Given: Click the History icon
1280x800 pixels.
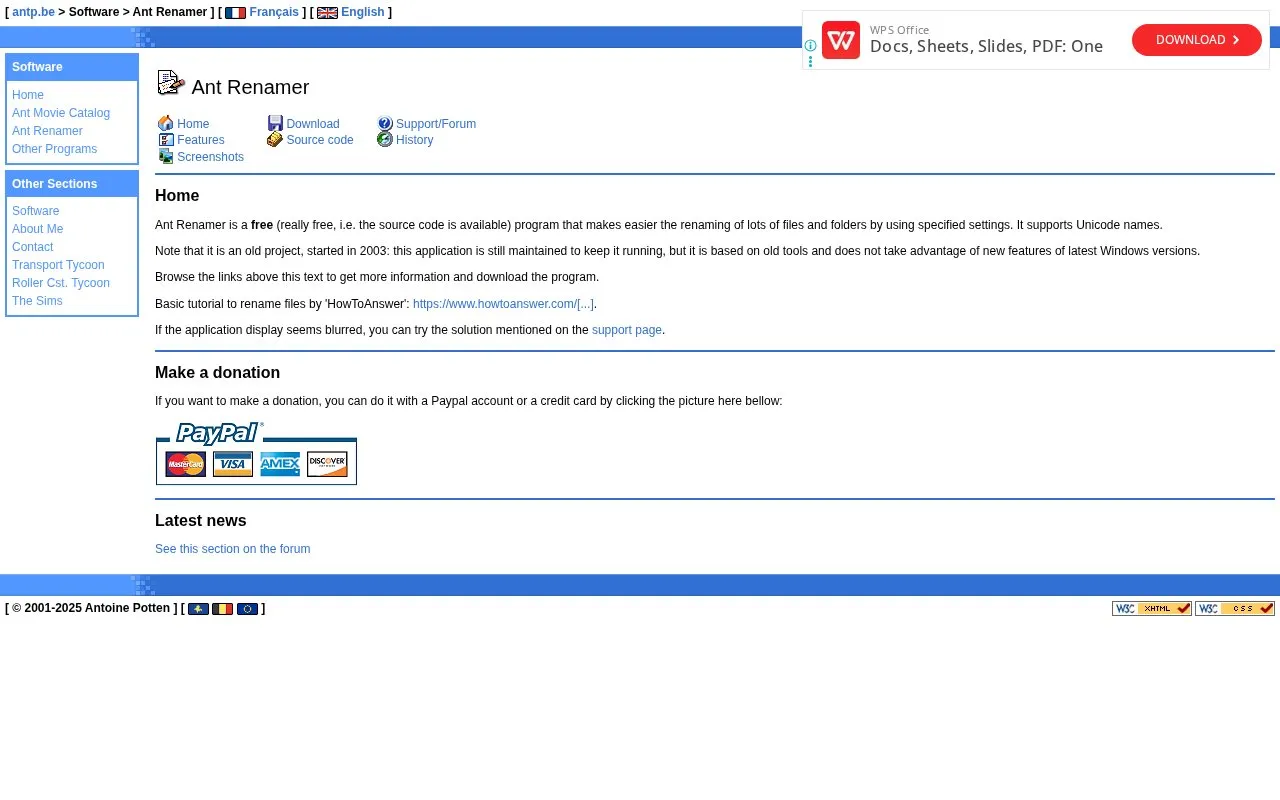Looking at the screenshot, I should pyautogui.click(x=385, y=140).
